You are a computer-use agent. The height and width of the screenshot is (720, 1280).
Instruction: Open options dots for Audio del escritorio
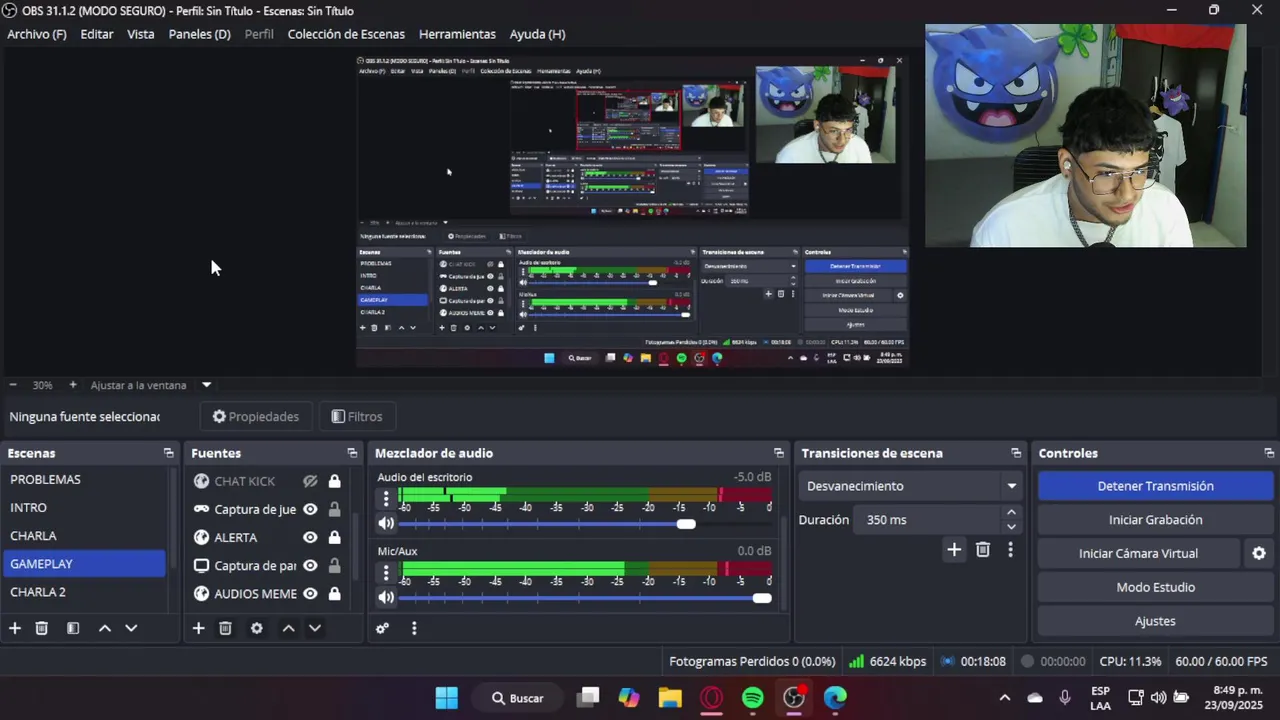[386, 498]
